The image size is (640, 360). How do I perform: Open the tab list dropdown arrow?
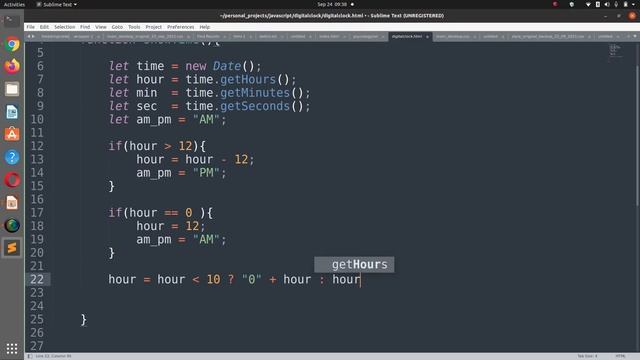pos(635,36)
